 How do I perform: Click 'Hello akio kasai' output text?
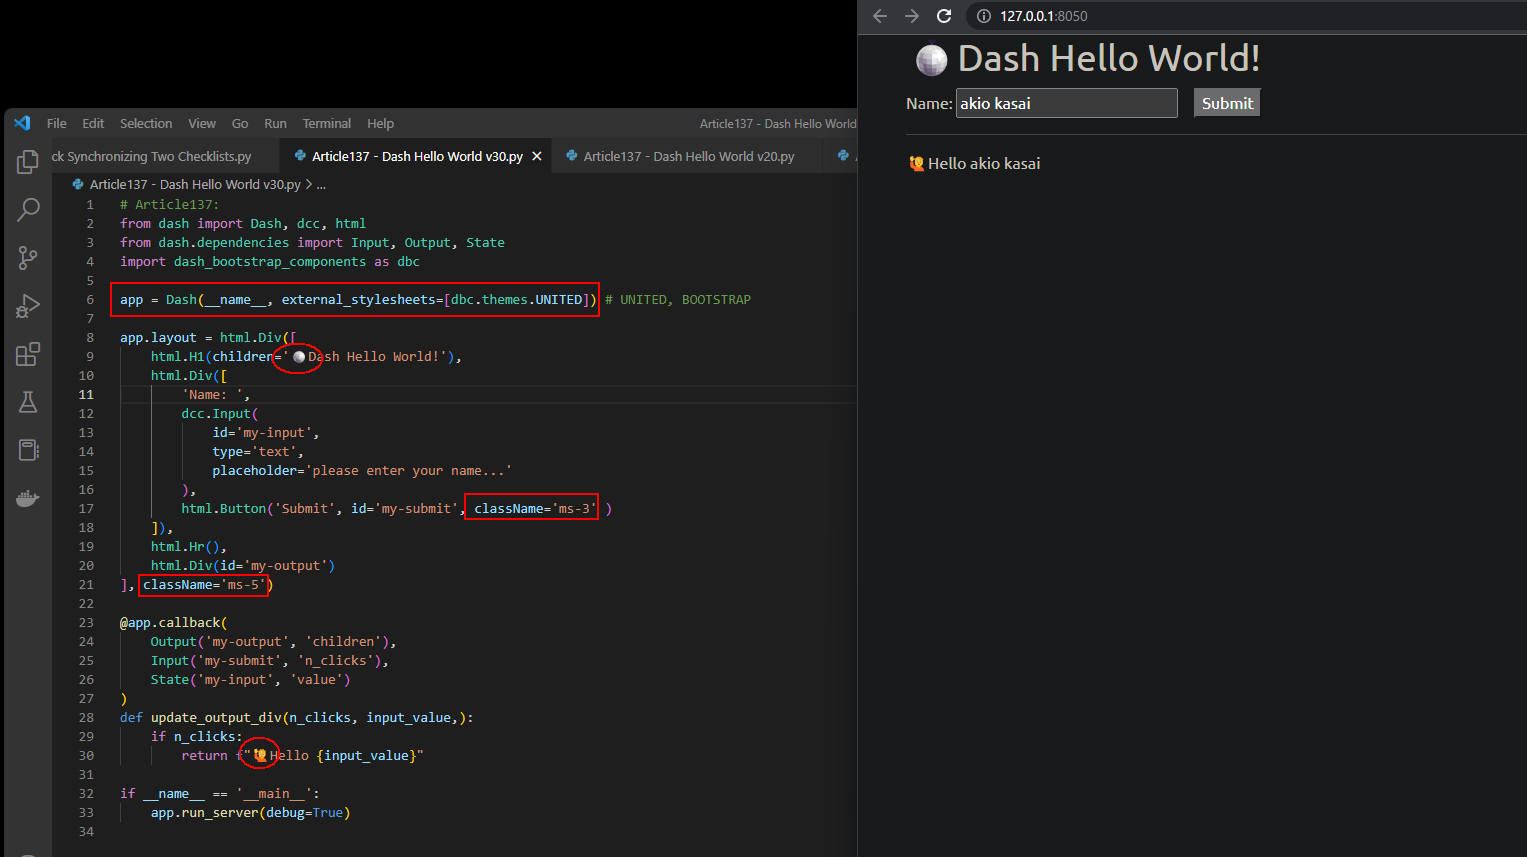984,163
